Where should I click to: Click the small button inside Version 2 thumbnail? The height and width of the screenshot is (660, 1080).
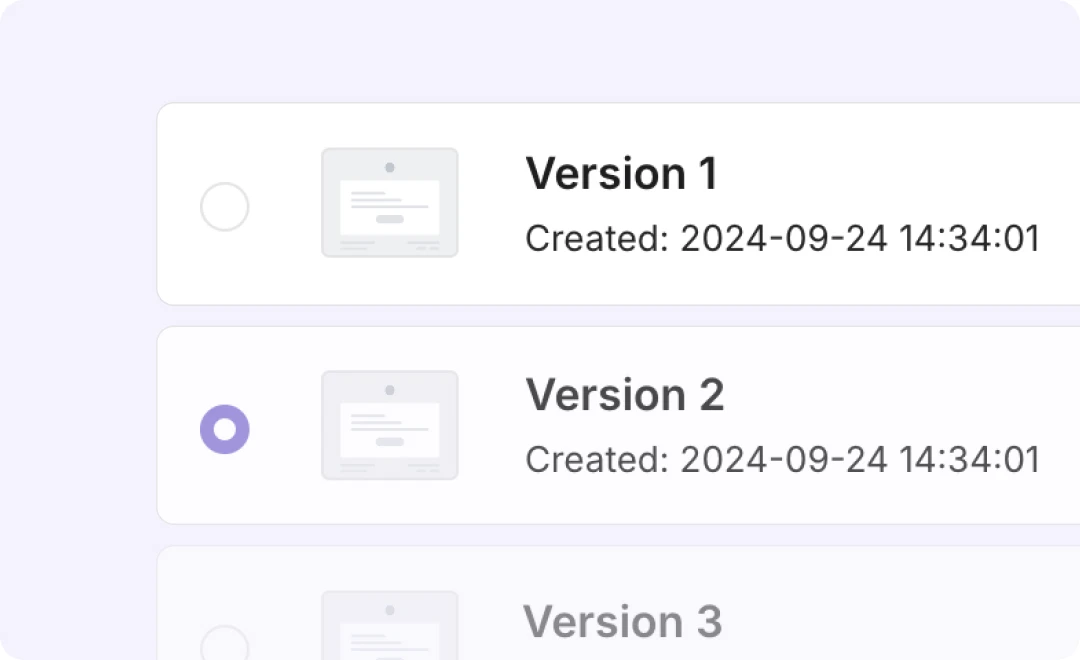[390, 441]
